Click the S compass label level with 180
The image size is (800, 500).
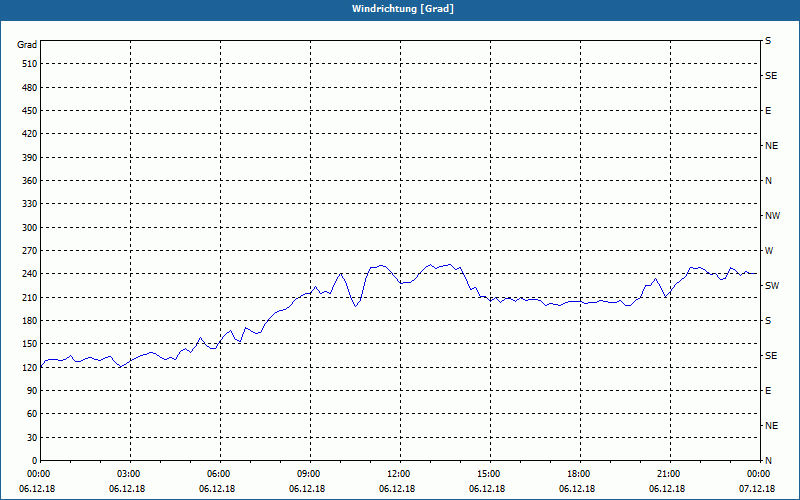(768, 321)
